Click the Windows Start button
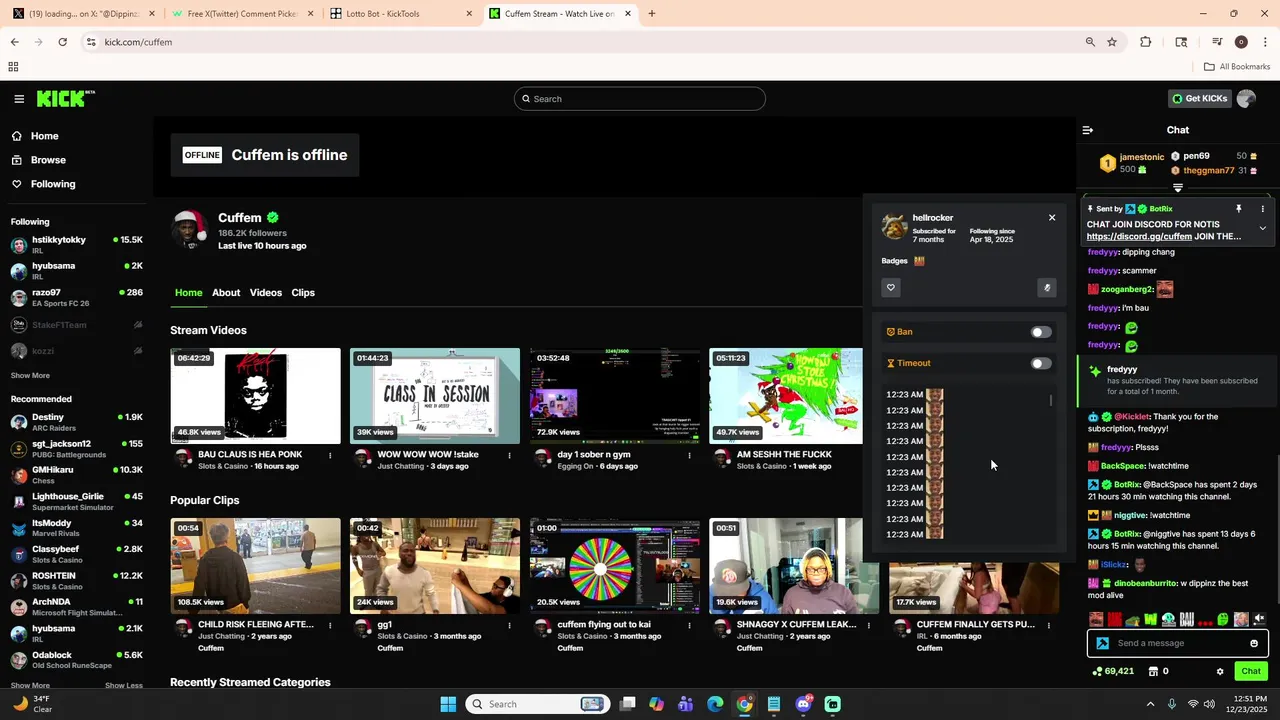 [448, 704]
